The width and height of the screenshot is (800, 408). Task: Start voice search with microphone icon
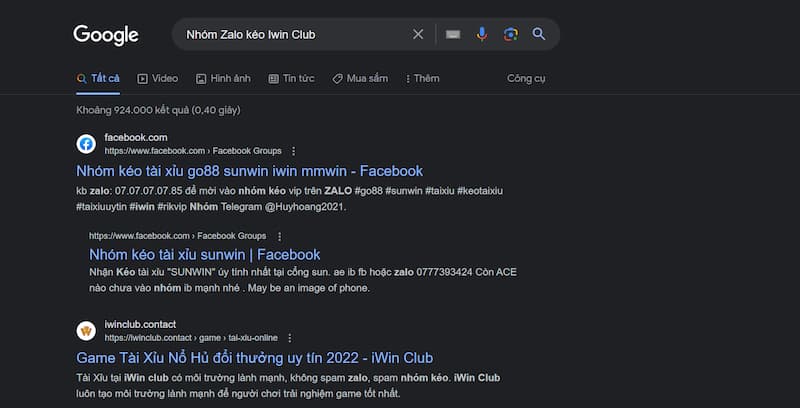[482, 34]
